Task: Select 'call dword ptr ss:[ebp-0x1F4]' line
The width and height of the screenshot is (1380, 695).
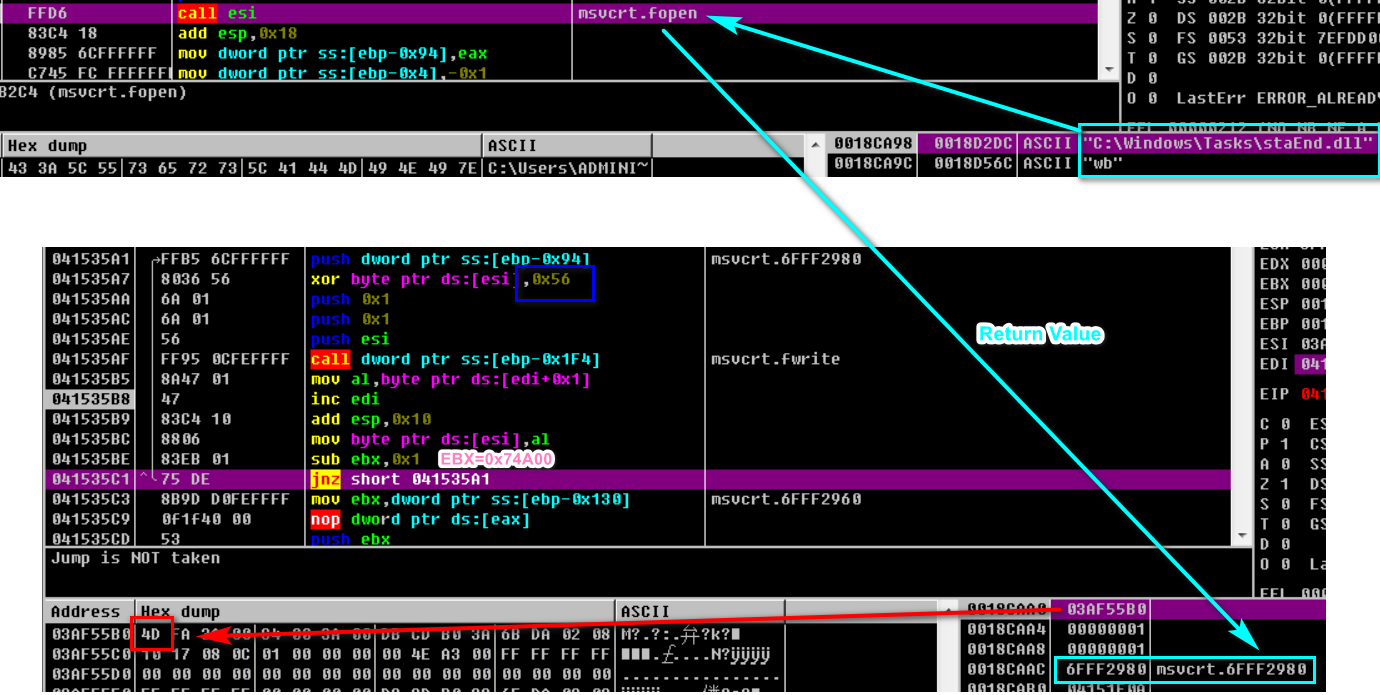Action: pyautogui.click(x=456, y=359)
